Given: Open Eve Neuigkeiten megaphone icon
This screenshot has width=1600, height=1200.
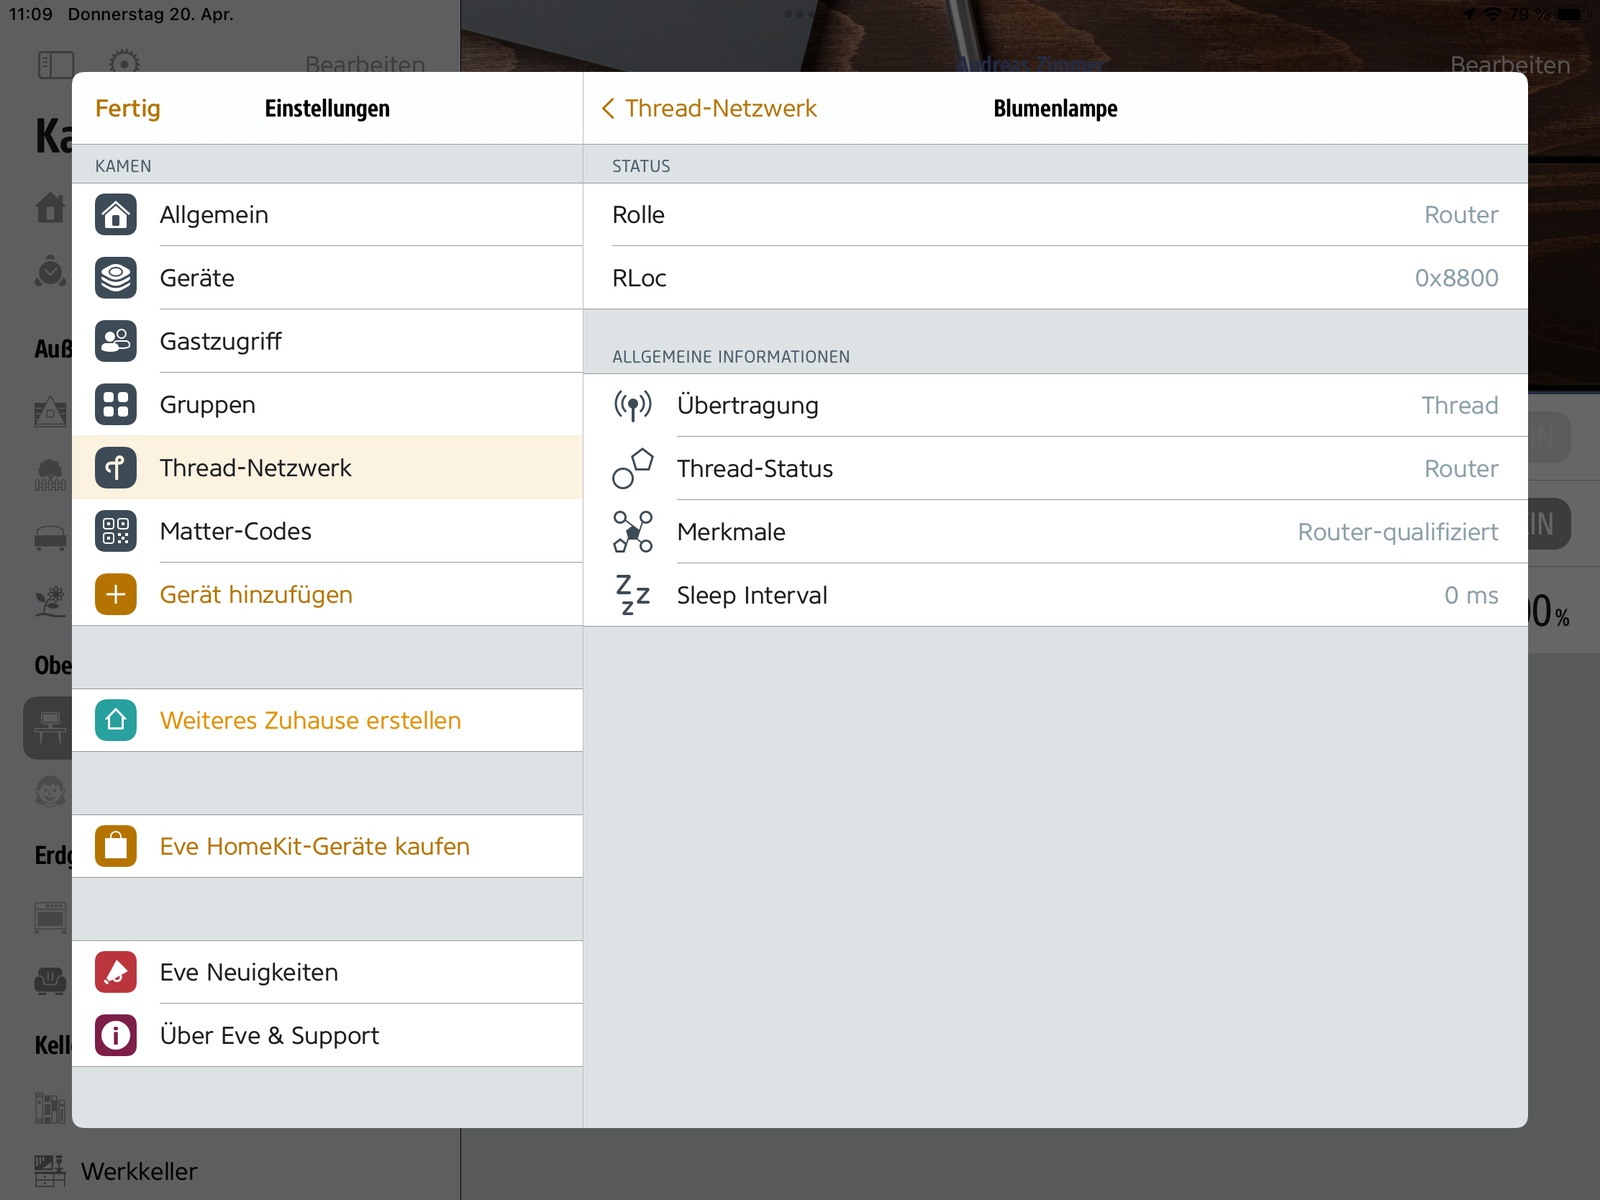Looking at the screenshot, I should 116,972.
